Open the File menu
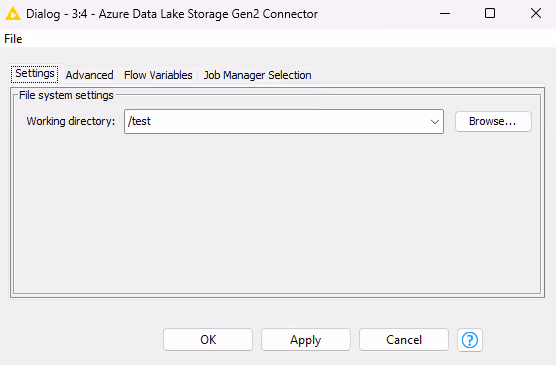556x365 pixels. coord(13,39)
